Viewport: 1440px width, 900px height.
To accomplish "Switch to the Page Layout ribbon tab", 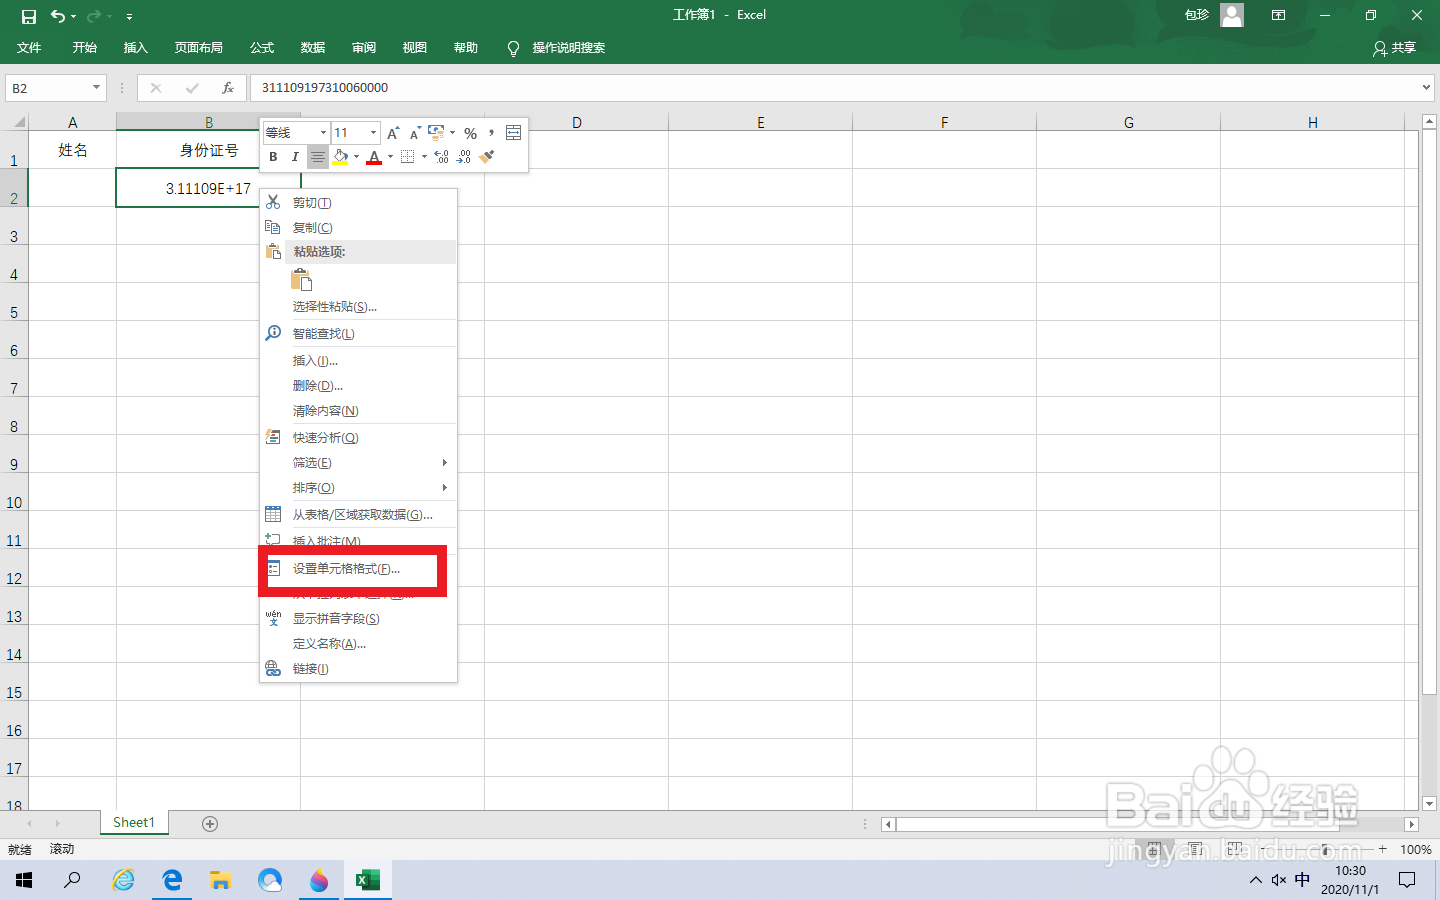I will click(x=198, y=47).
